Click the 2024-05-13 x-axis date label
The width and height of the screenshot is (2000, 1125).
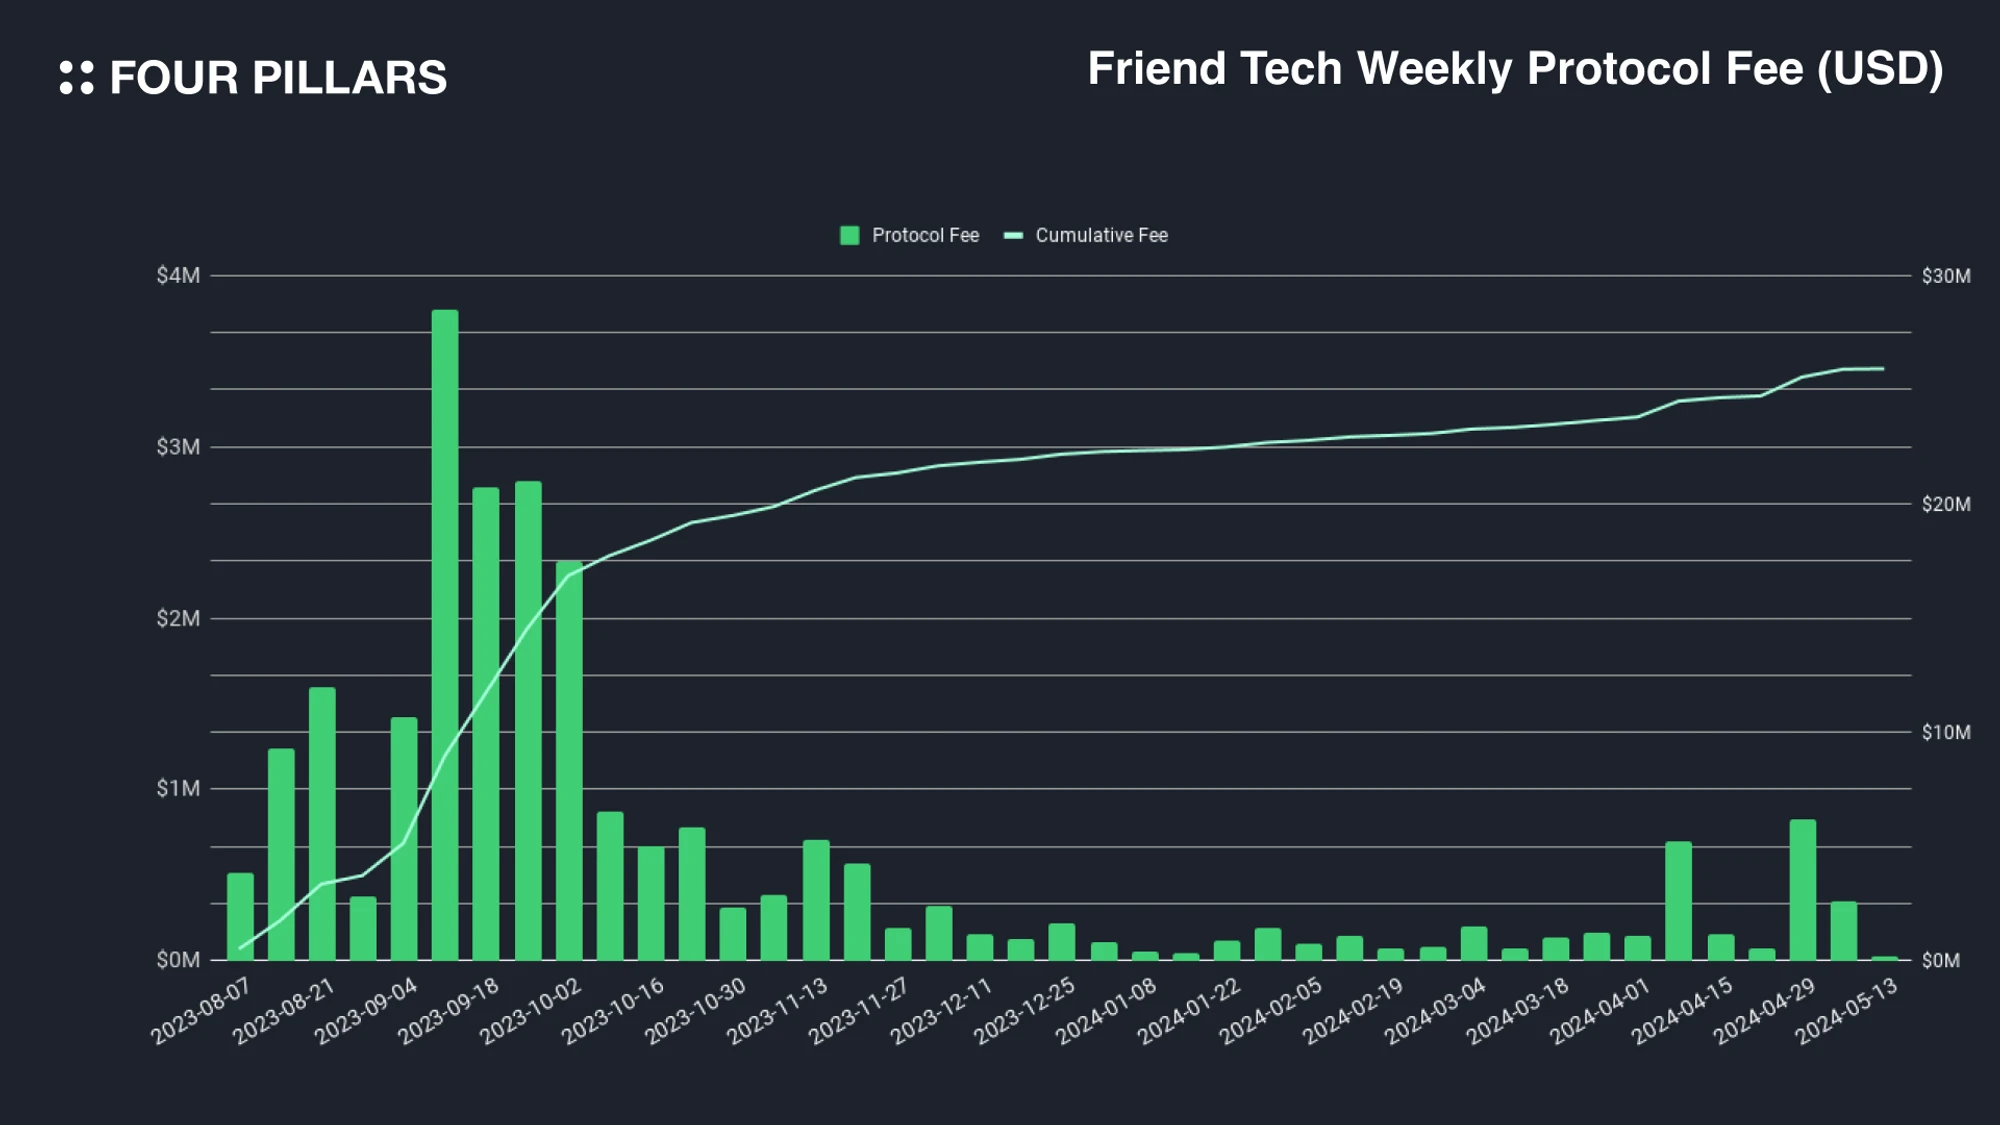click(1846, 1012)
